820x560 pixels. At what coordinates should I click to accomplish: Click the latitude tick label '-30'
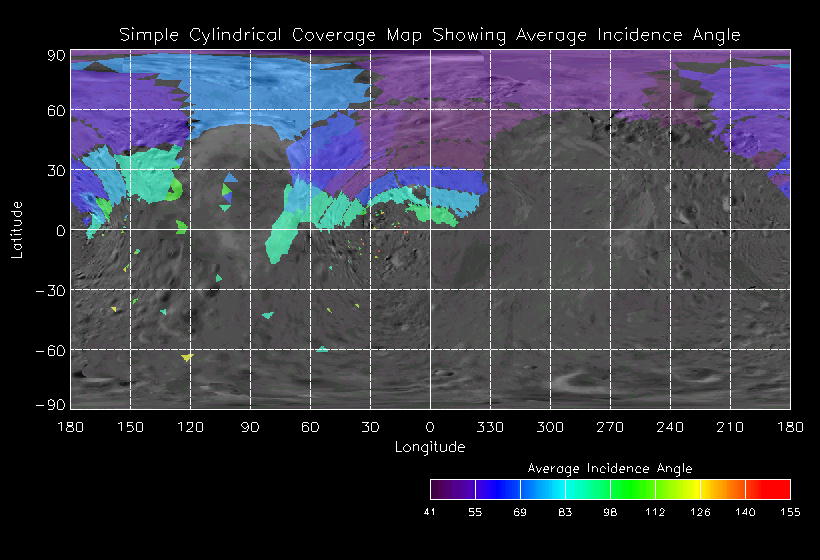(x=51, y=291)
